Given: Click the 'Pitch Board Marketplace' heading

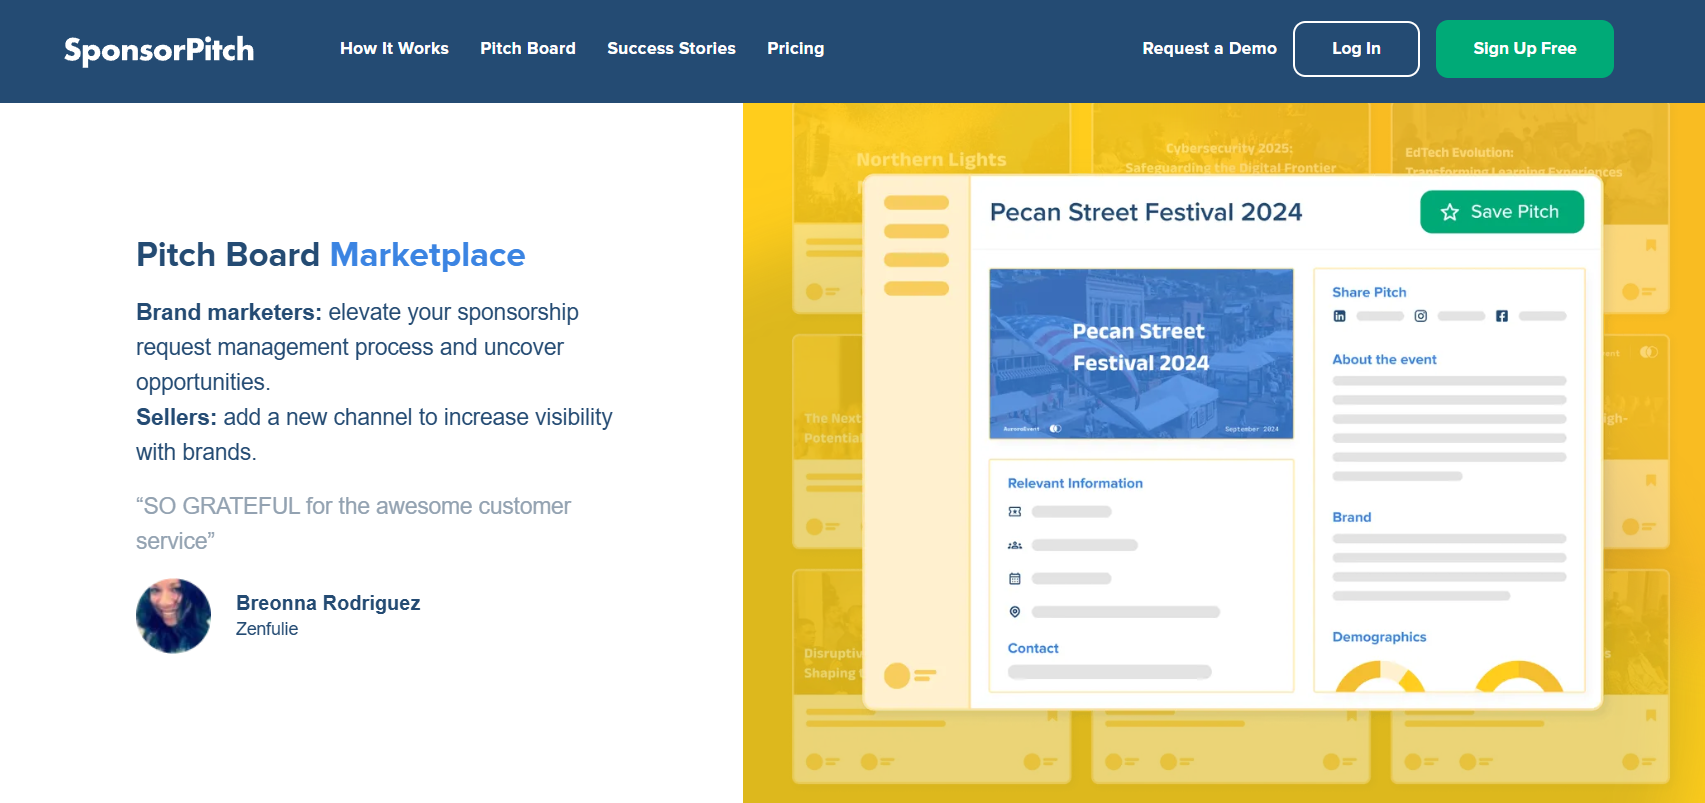Looking at the screenshot, I should point(331,255).
